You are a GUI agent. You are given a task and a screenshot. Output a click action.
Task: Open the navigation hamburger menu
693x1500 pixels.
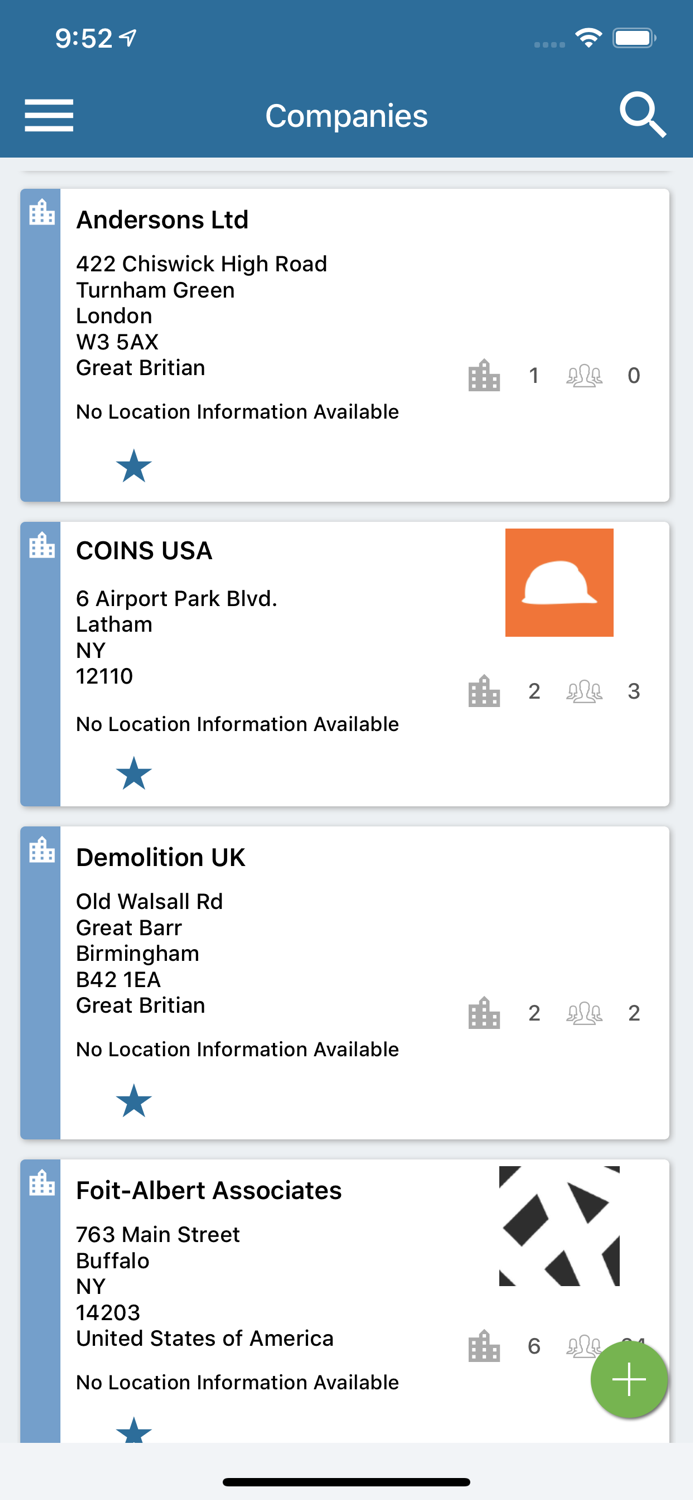point(48,115)
